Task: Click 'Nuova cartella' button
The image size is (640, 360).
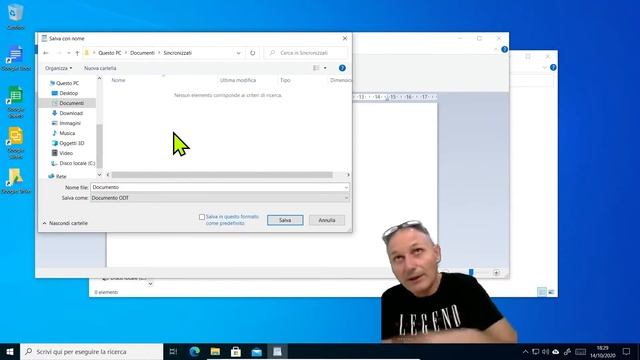Action: pos(100,68)
